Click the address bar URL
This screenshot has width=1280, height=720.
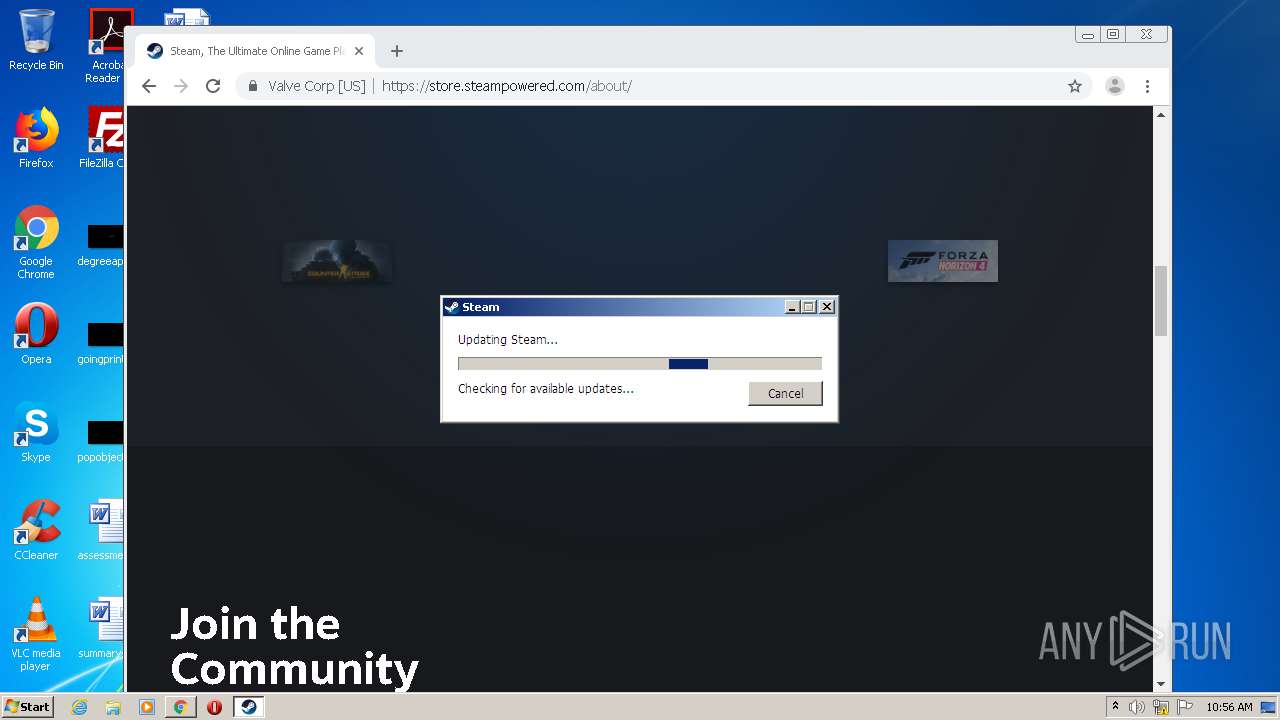point(506,86)
